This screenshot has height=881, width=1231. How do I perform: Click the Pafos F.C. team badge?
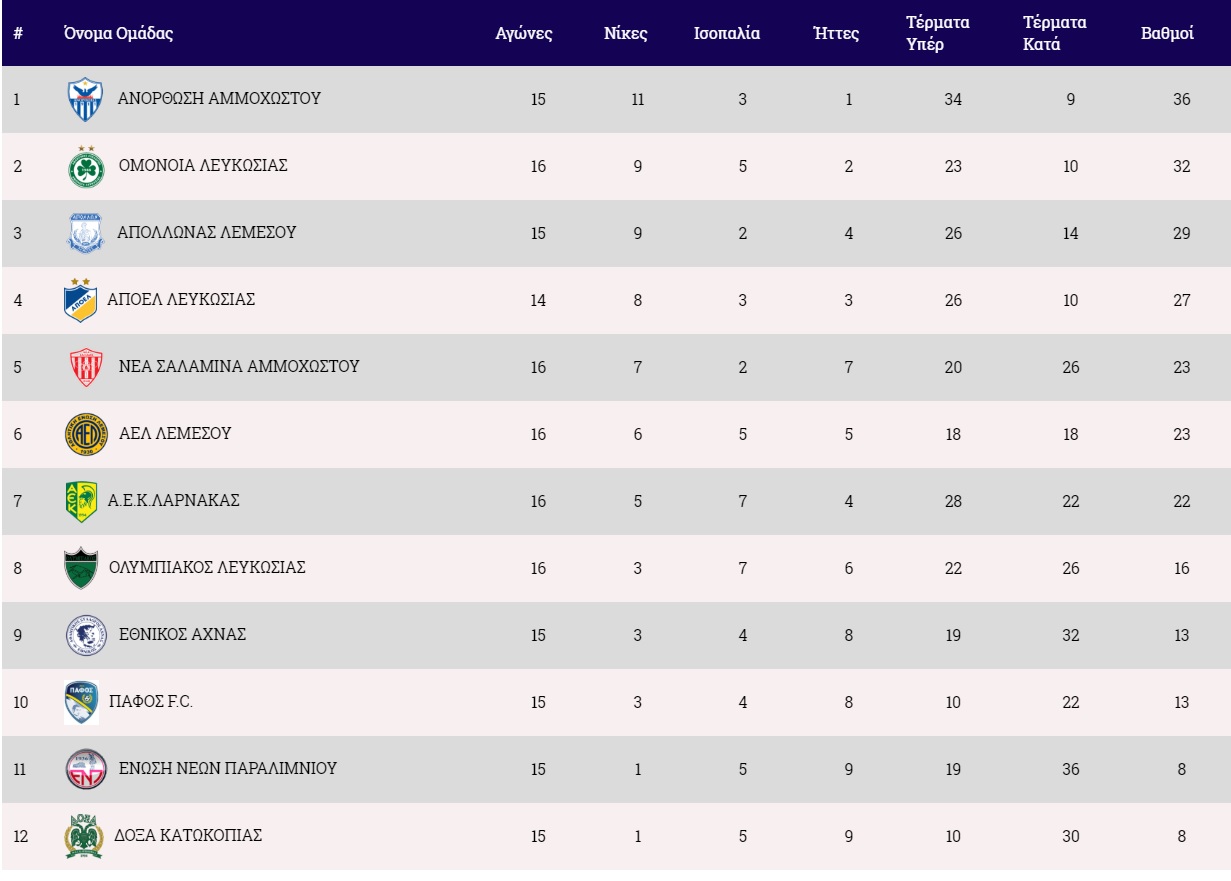click(x=80, y=702)
